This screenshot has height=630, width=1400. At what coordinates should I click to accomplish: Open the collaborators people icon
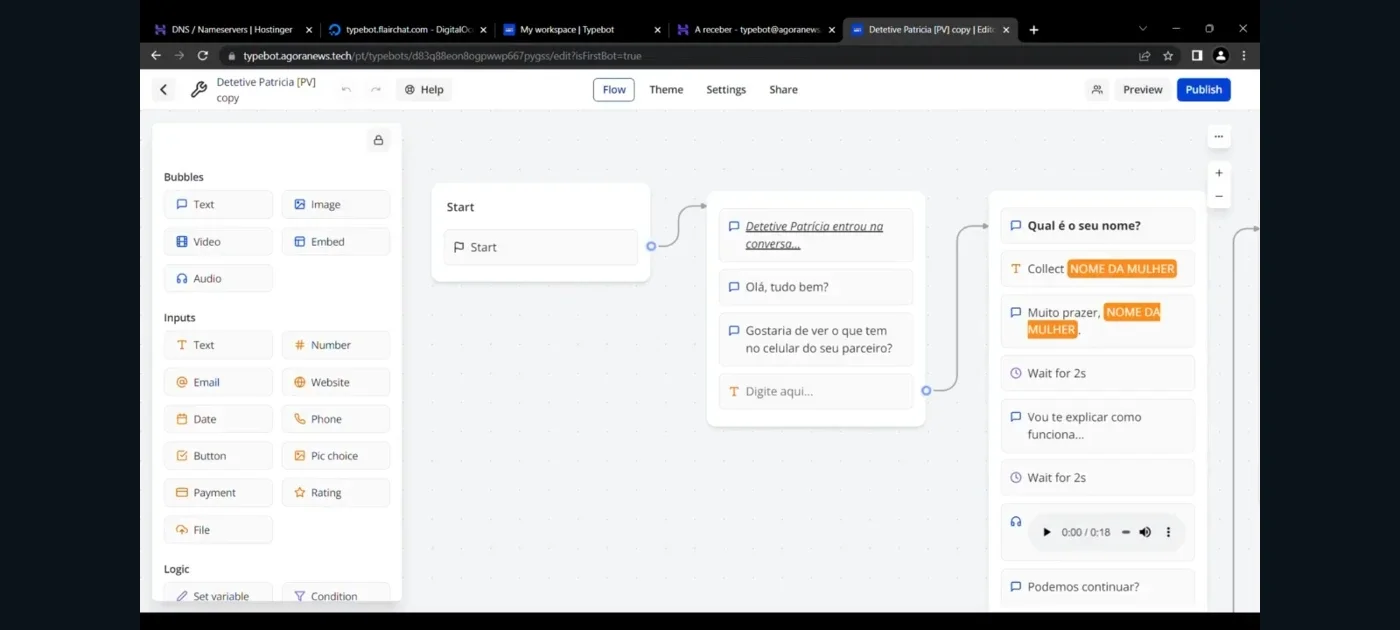click(x=1097, y=90)
